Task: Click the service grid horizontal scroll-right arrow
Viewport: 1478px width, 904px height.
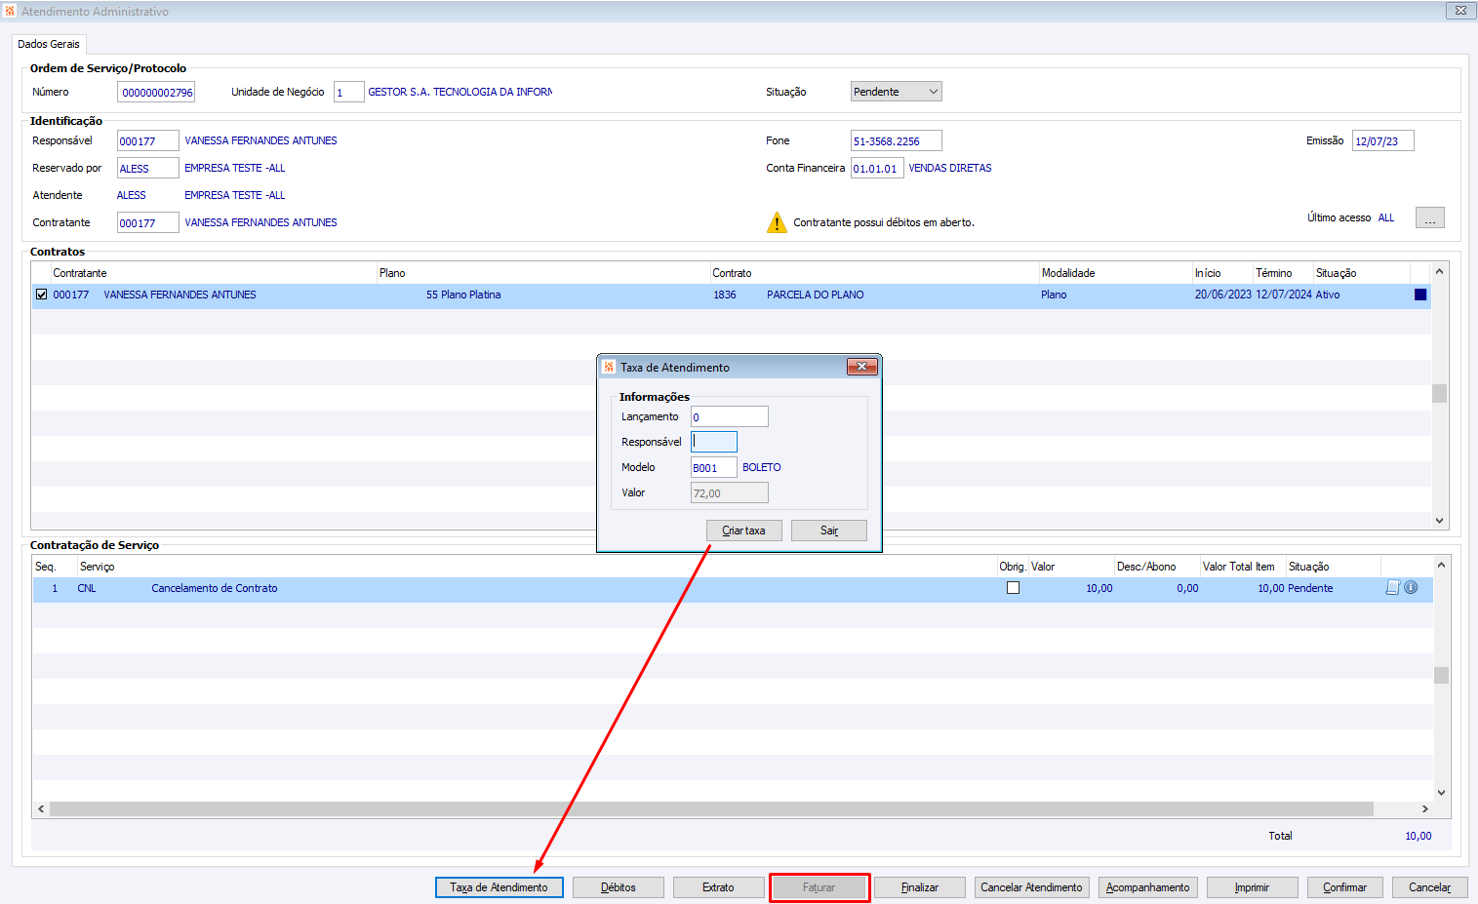Action: click(x=1425, y=808)
